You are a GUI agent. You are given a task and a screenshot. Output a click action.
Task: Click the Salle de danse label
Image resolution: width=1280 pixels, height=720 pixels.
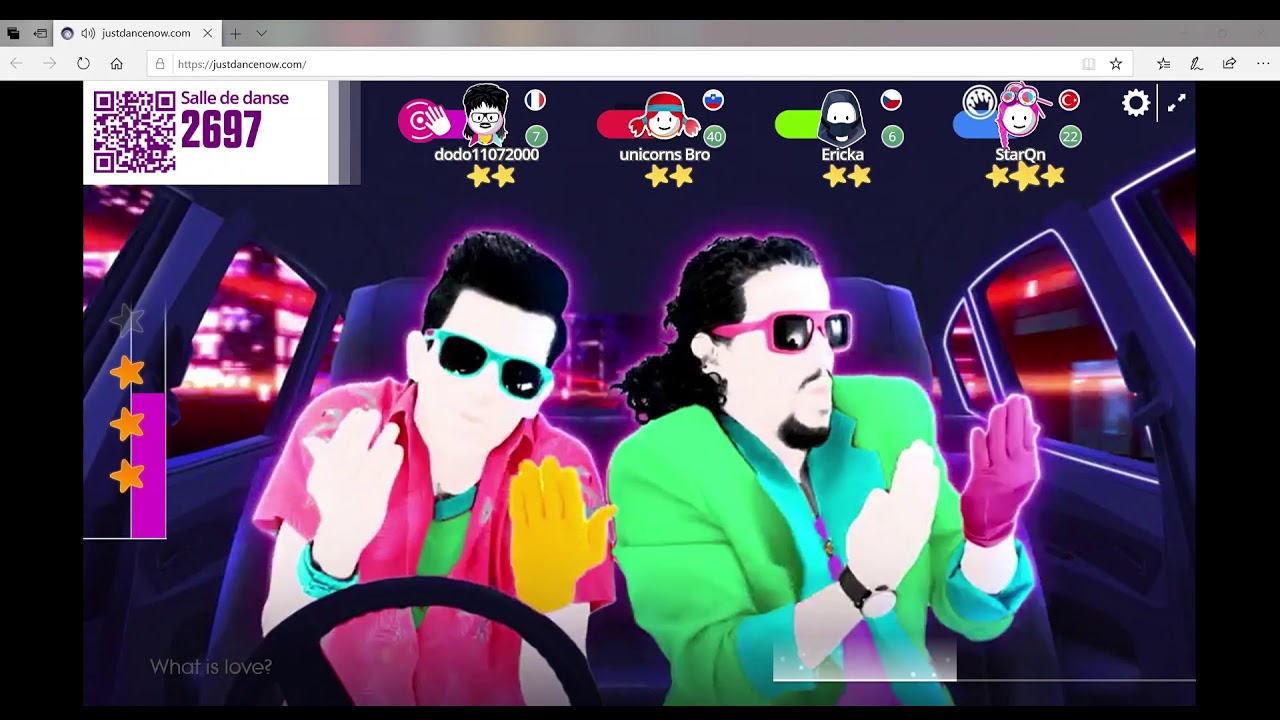[235, 98]
